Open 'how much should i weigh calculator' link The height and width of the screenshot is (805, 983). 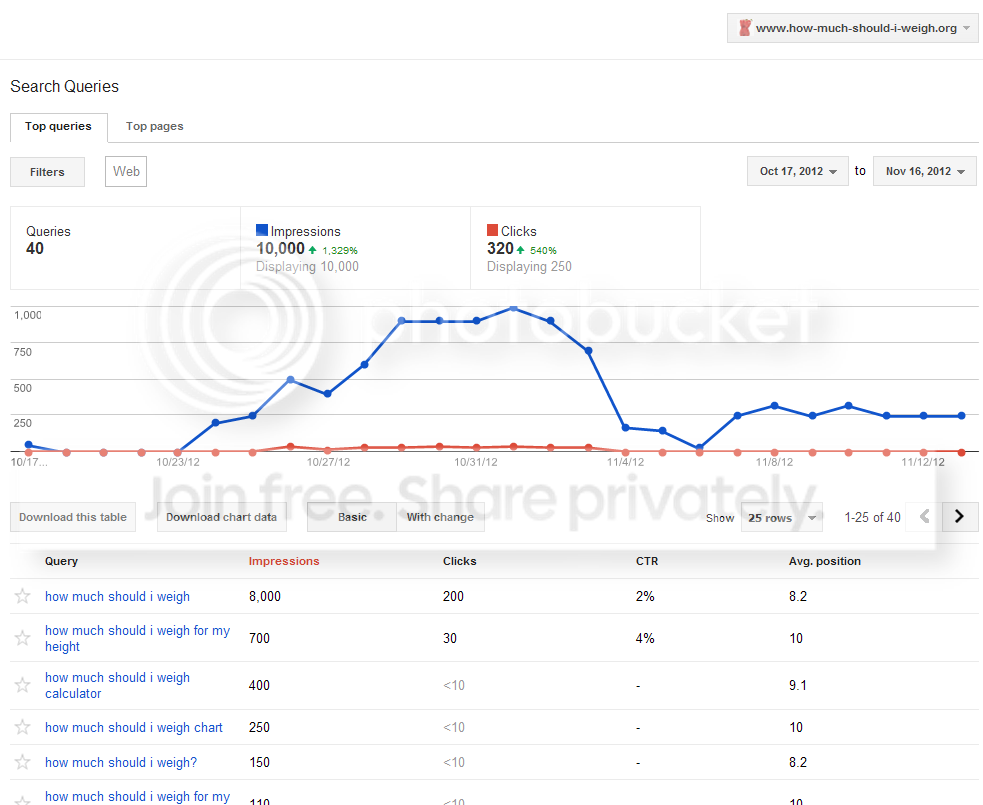(x=117, y=685)
